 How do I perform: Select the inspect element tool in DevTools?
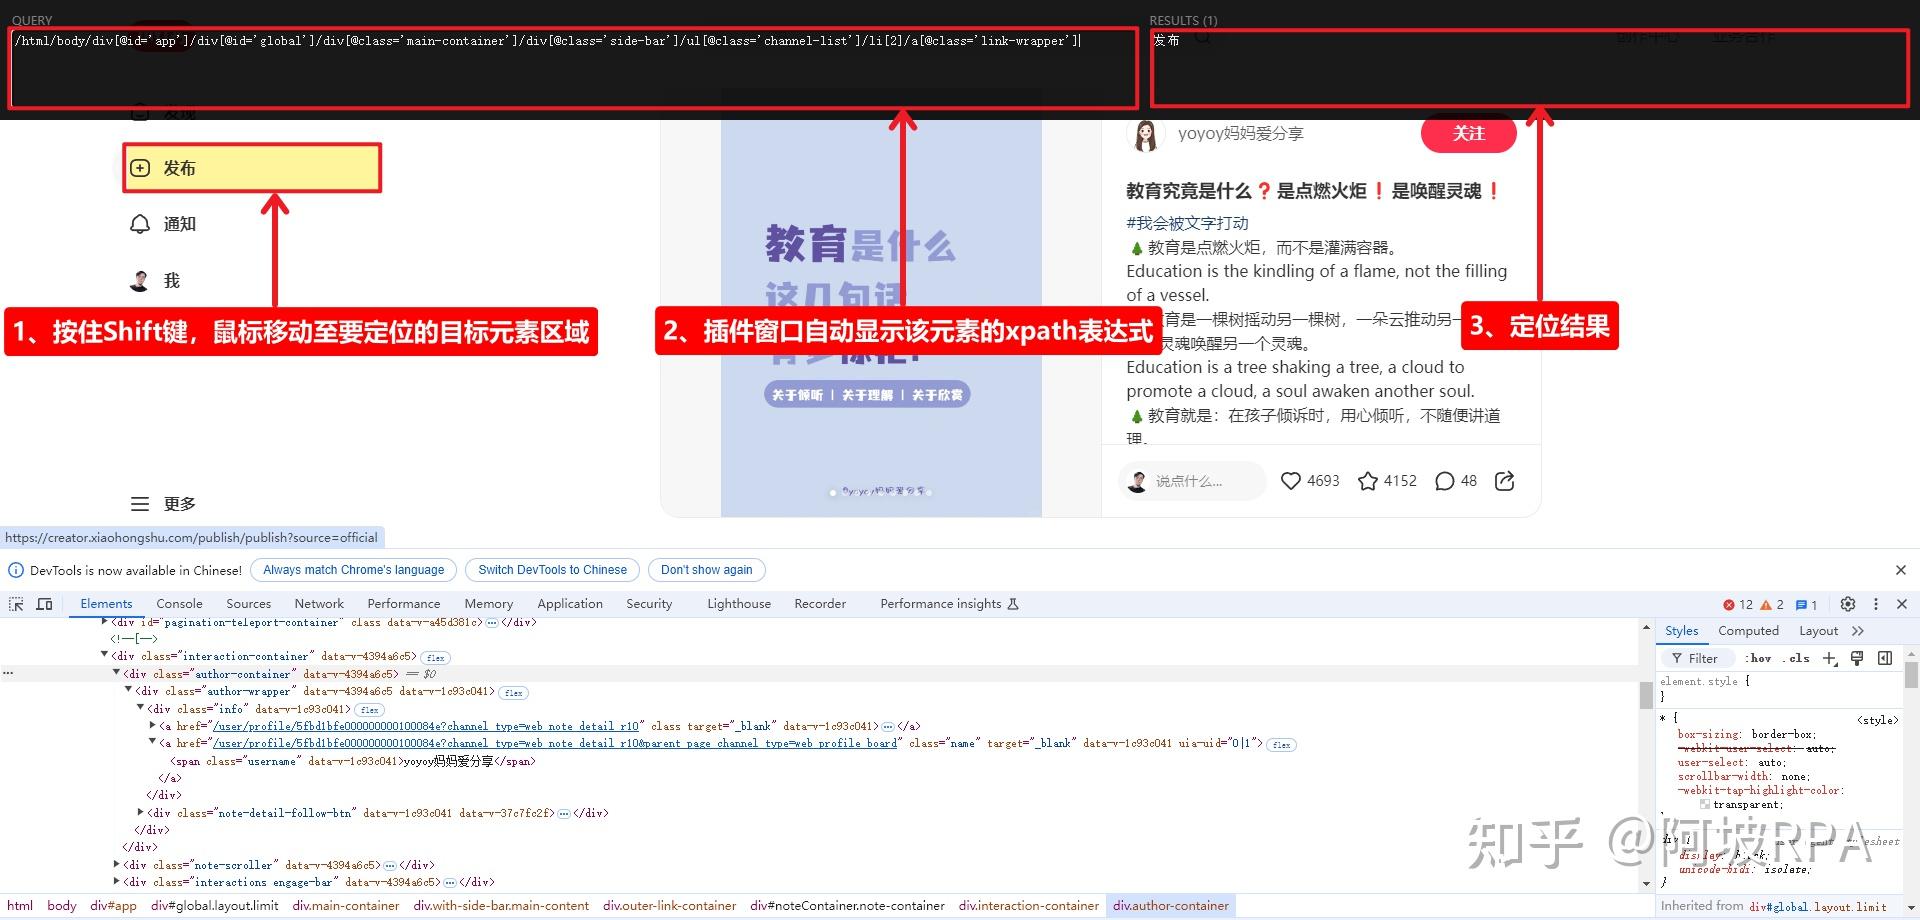[16, 604]
